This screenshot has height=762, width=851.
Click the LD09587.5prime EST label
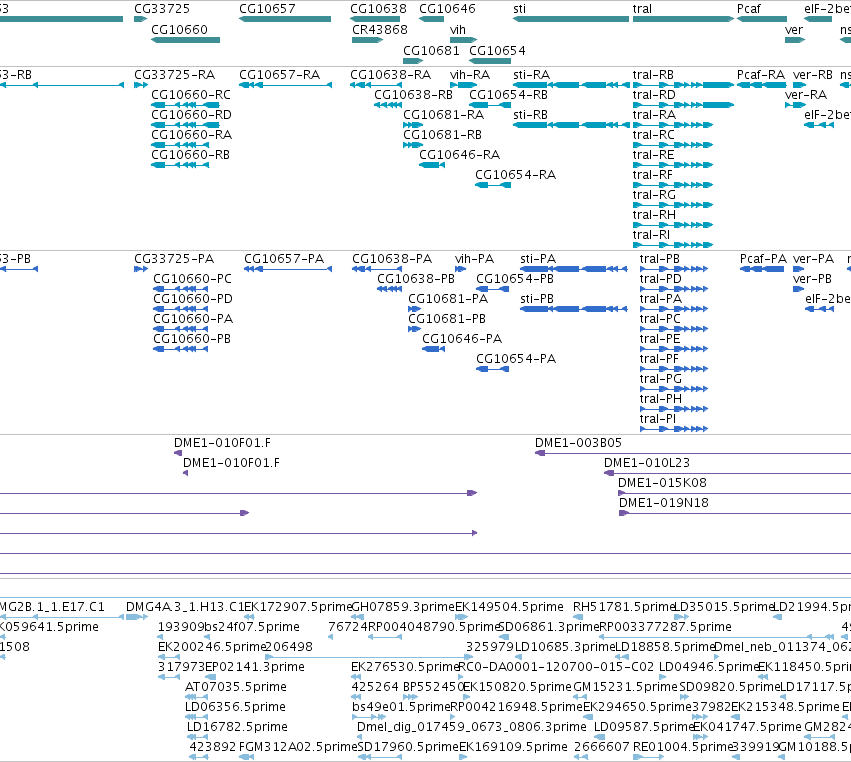tap(644, 727)
